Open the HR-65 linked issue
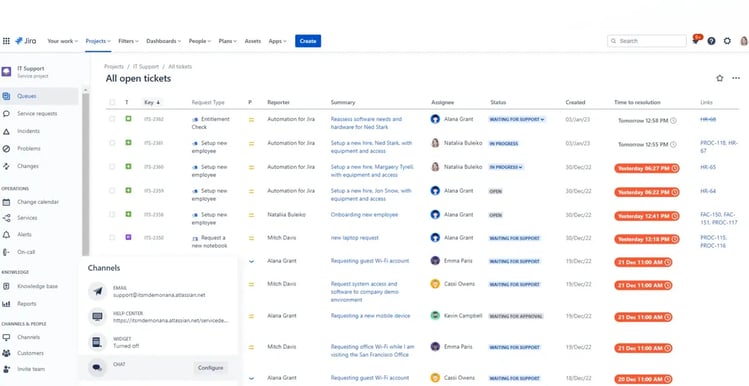Viewport: 749px width, 386px height. coord(708,167)
